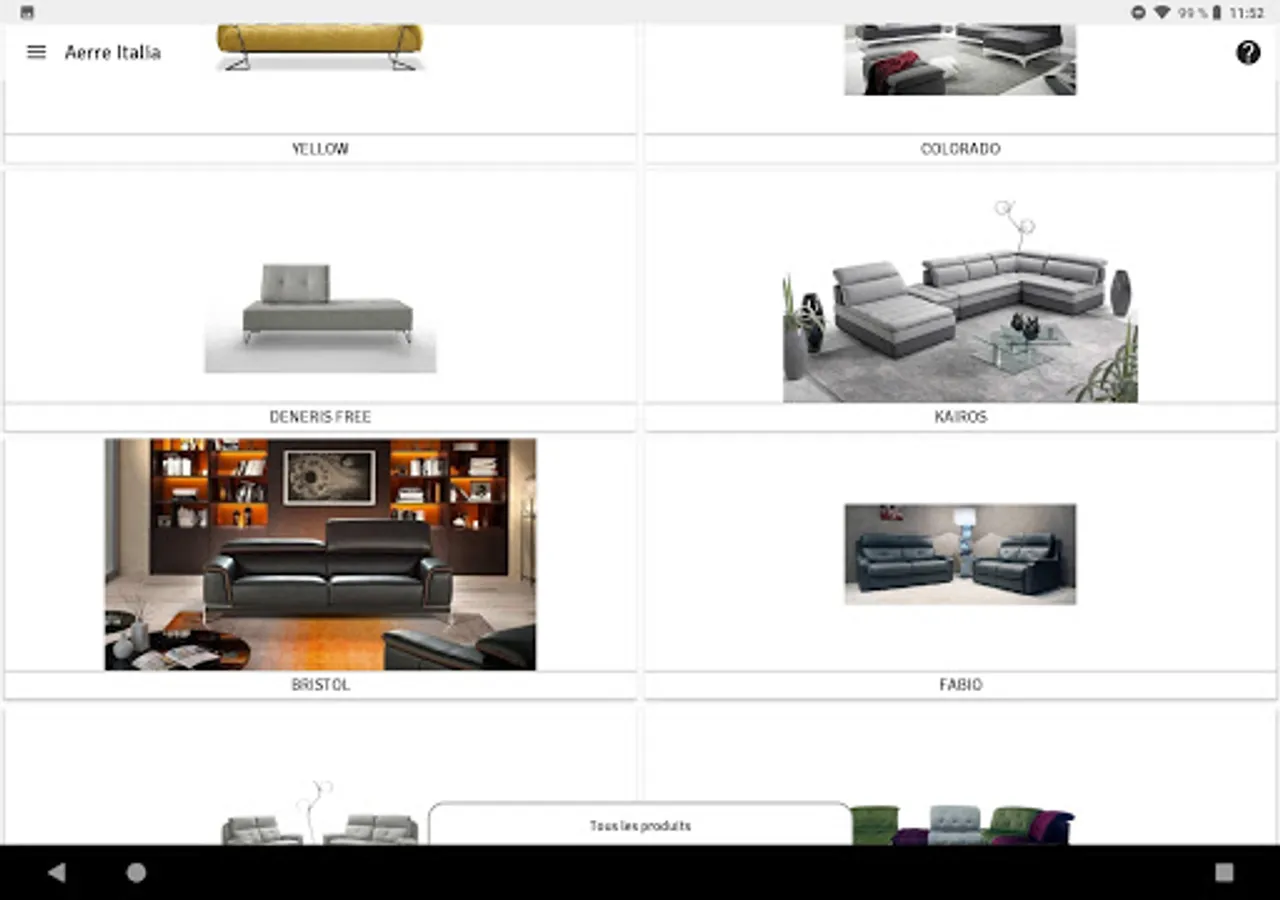1280x900 pixels.
Task: Tap the do-not-disturb status icon
Action: tap(1138, 12)
